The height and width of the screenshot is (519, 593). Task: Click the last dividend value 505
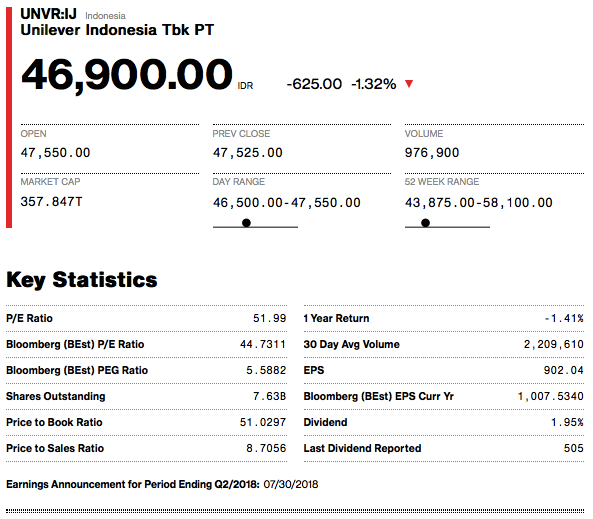click(574, 448)
